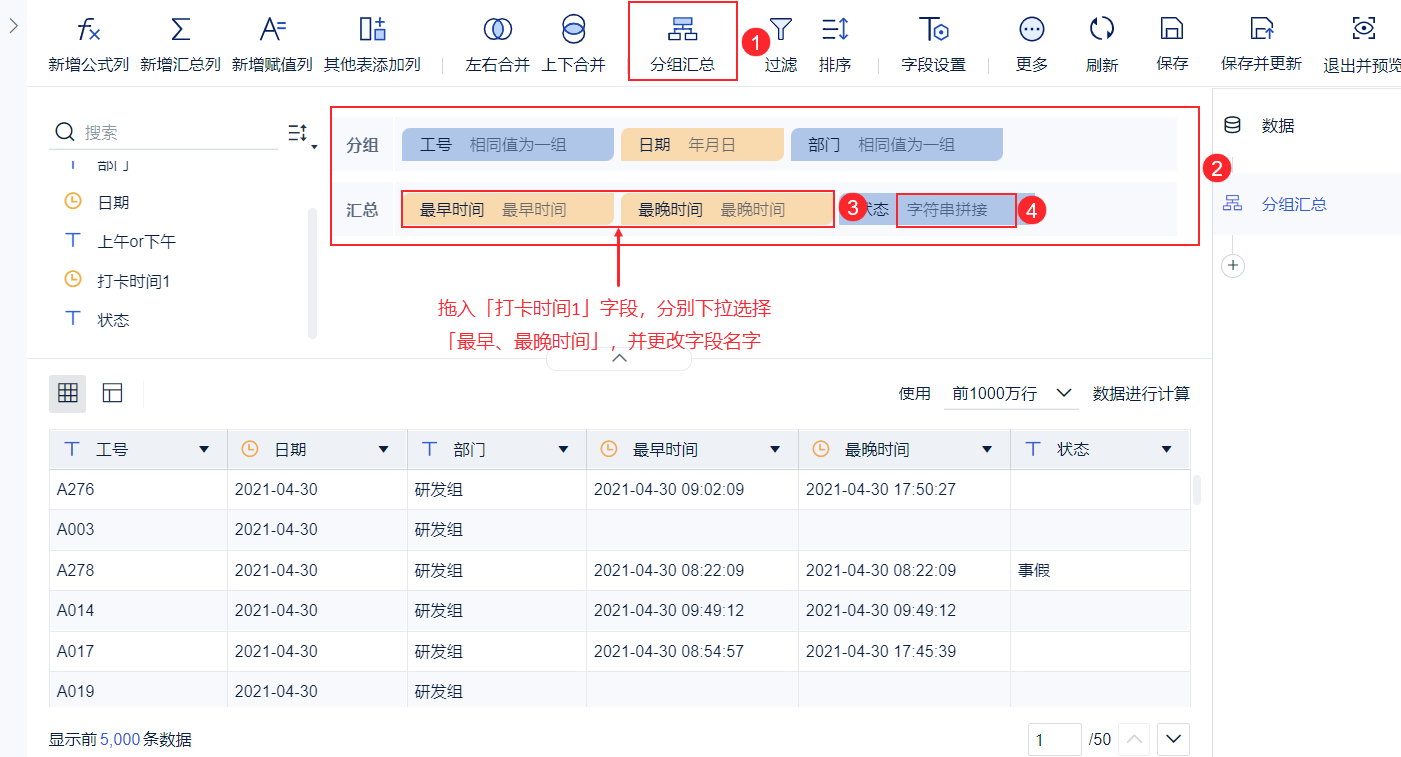1401x757 pixels.
Task: Click the 5,000 displayed rows link
Action: pos(119,740)
